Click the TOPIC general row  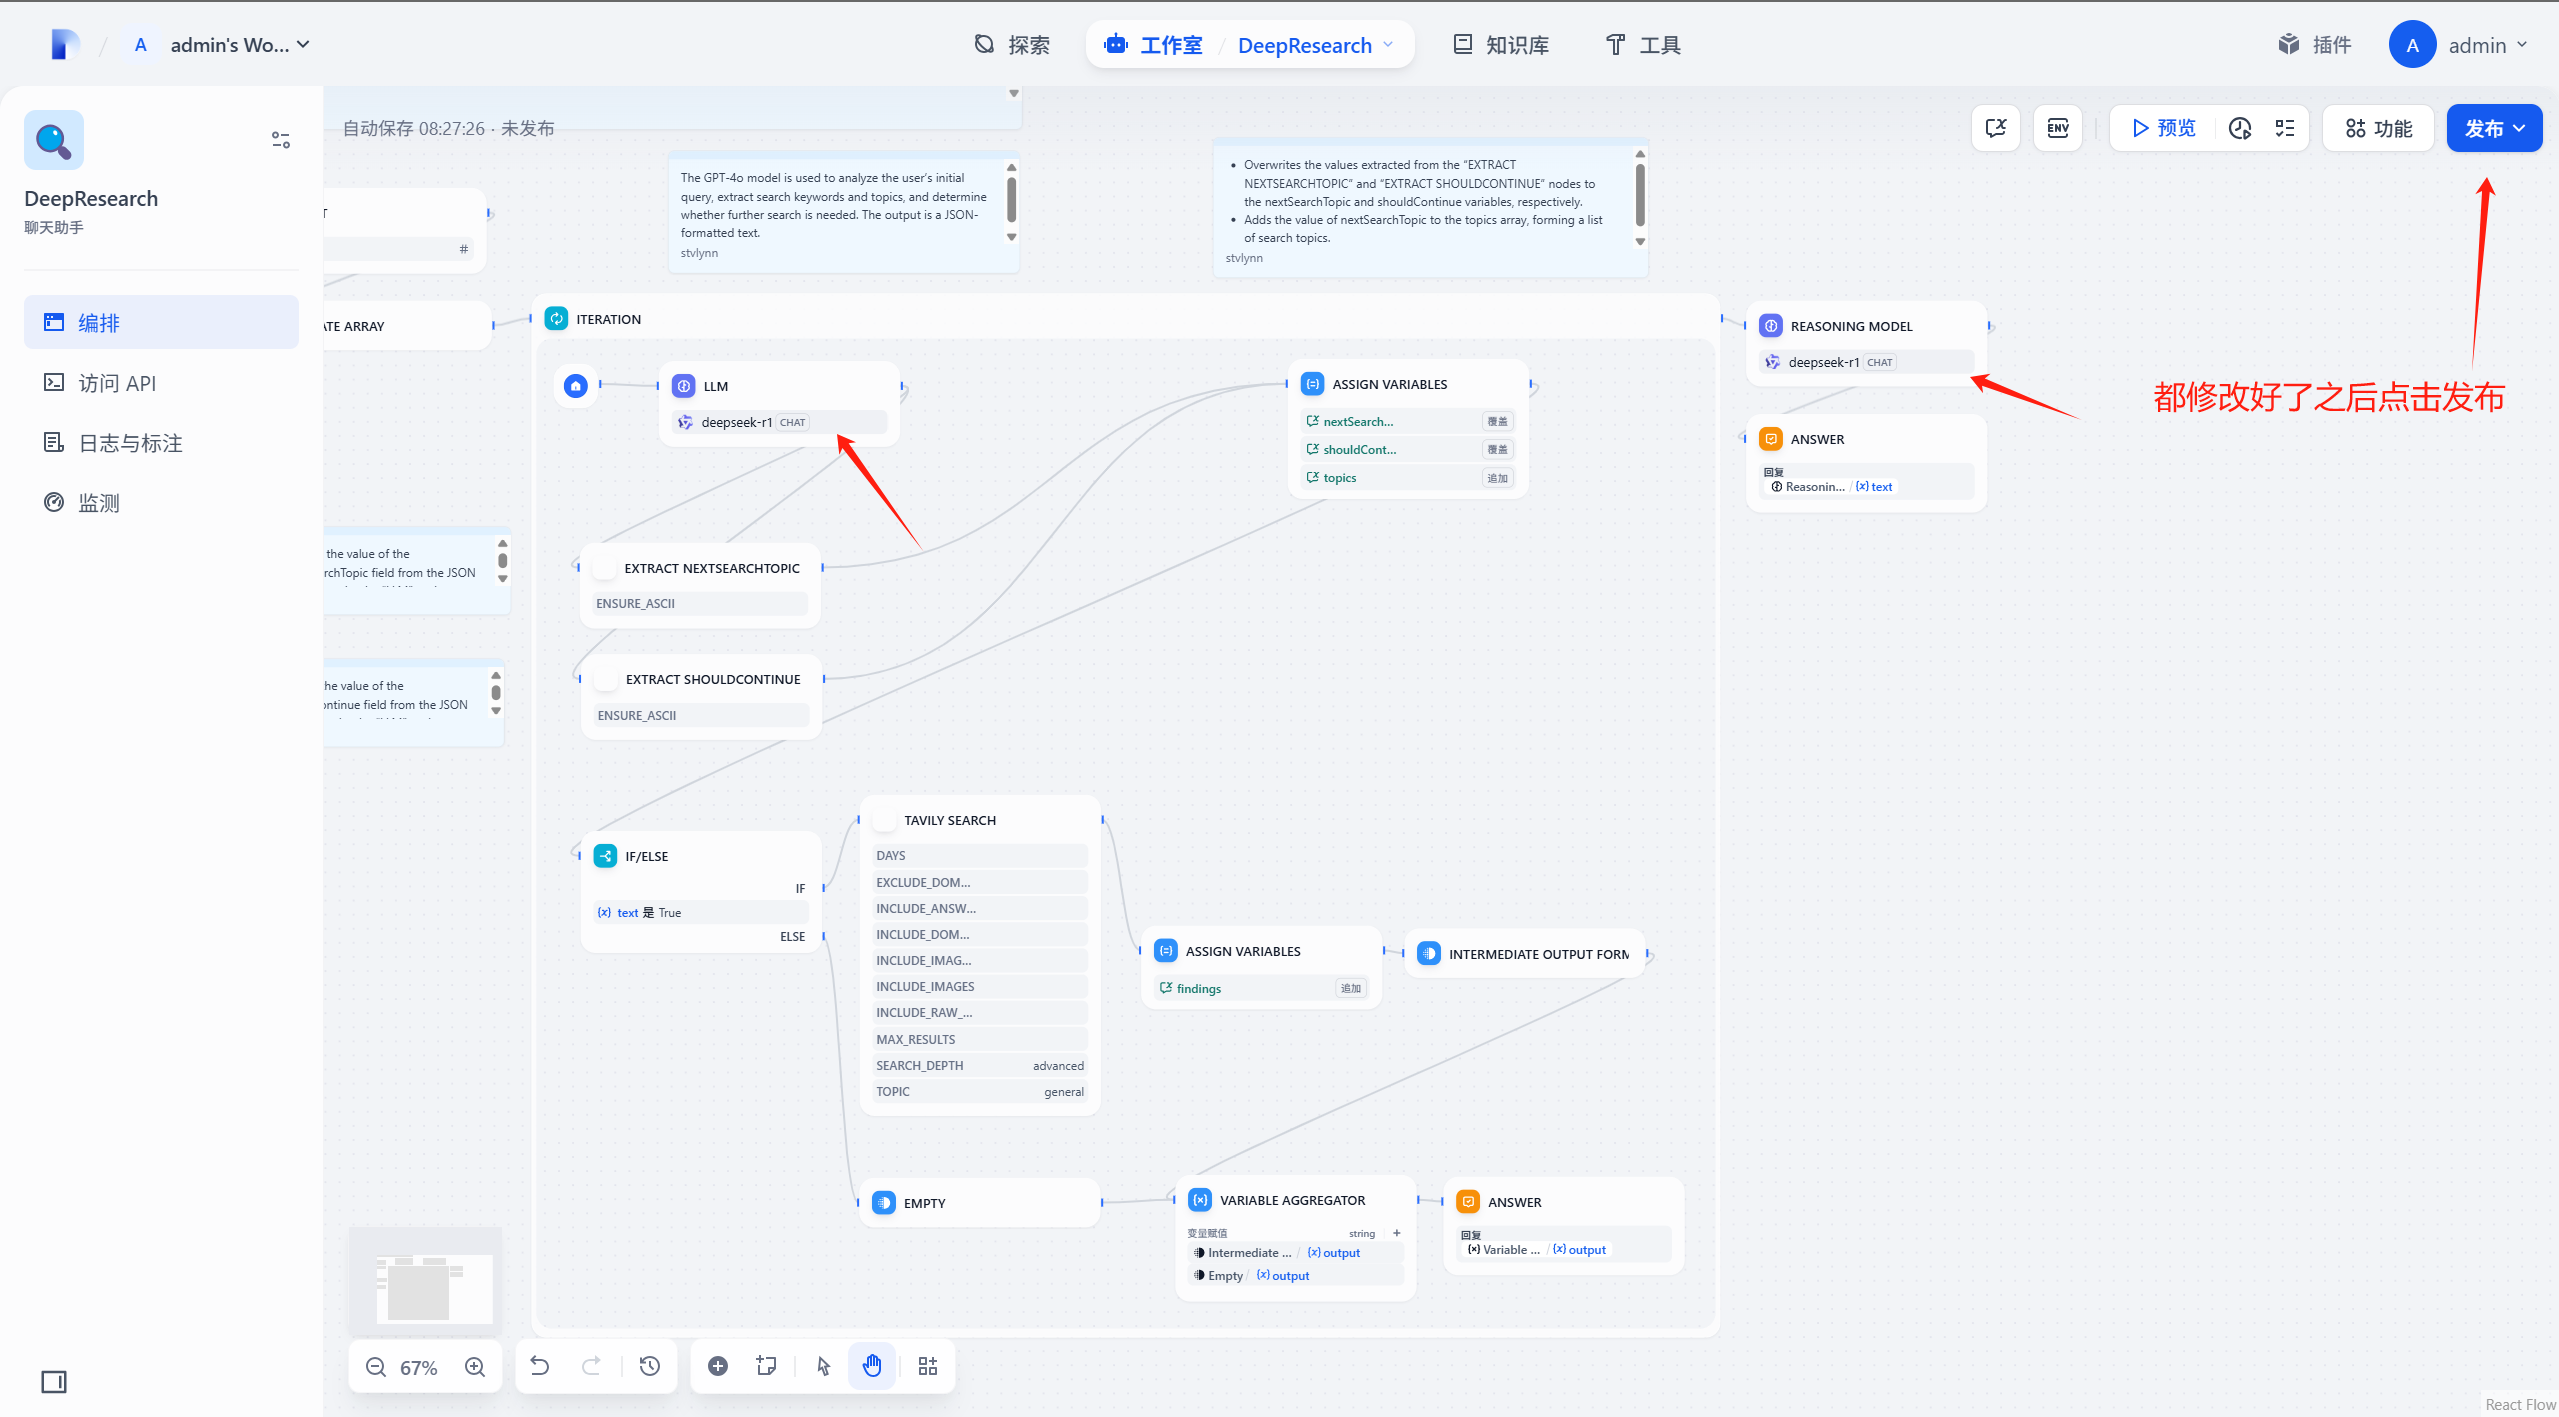point(980,1092)
